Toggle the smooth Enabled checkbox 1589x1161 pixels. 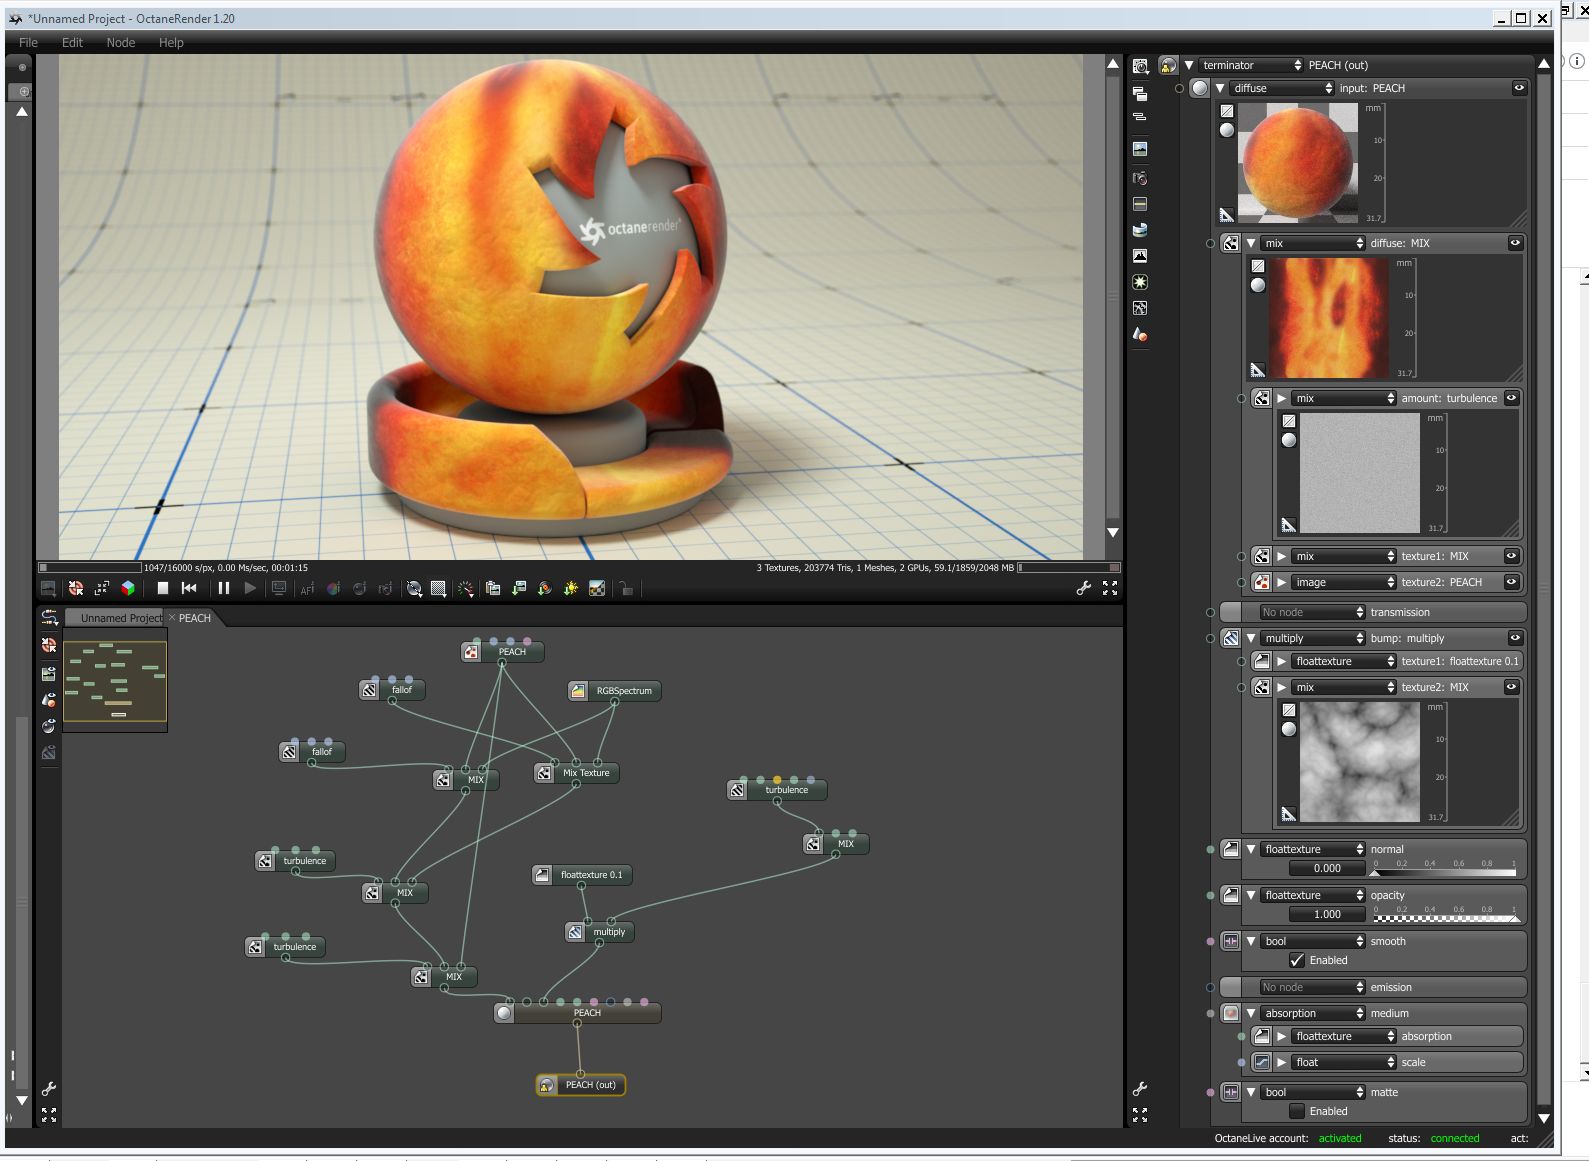coord(1297,961)
